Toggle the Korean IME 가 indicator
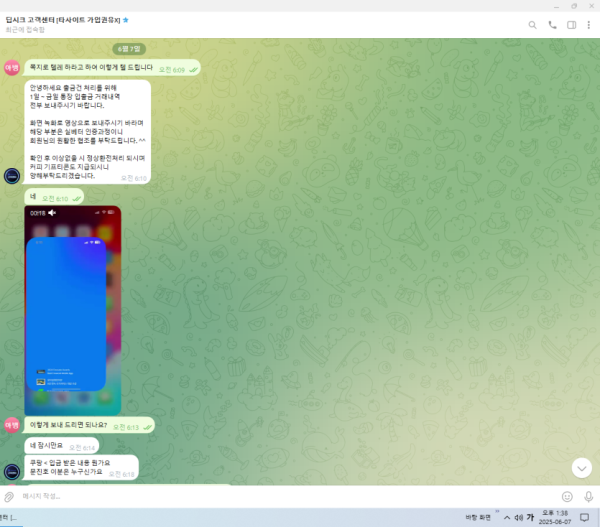The height and width of the screenshot is (527, 600). click(x=530, y=517)
